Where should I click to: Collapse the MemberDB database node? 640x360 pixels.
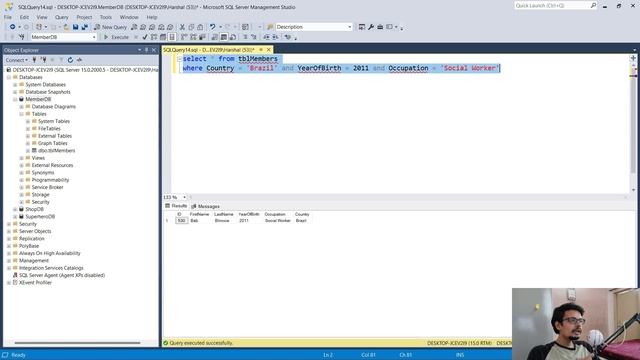pos(15,99)
